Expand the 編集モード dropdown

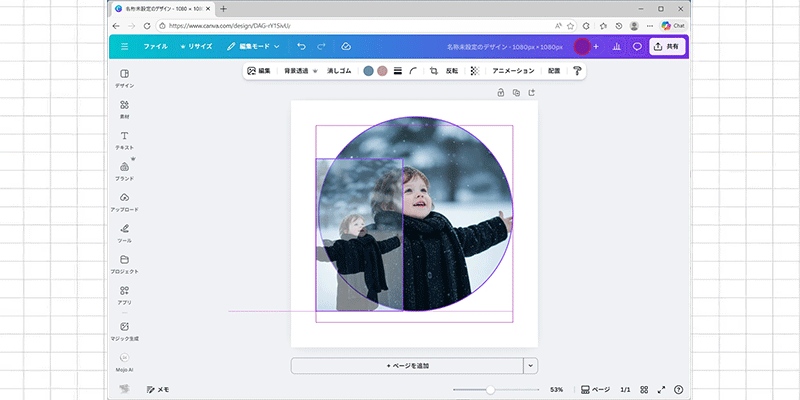pyautogui.click(x=253, y=46)
